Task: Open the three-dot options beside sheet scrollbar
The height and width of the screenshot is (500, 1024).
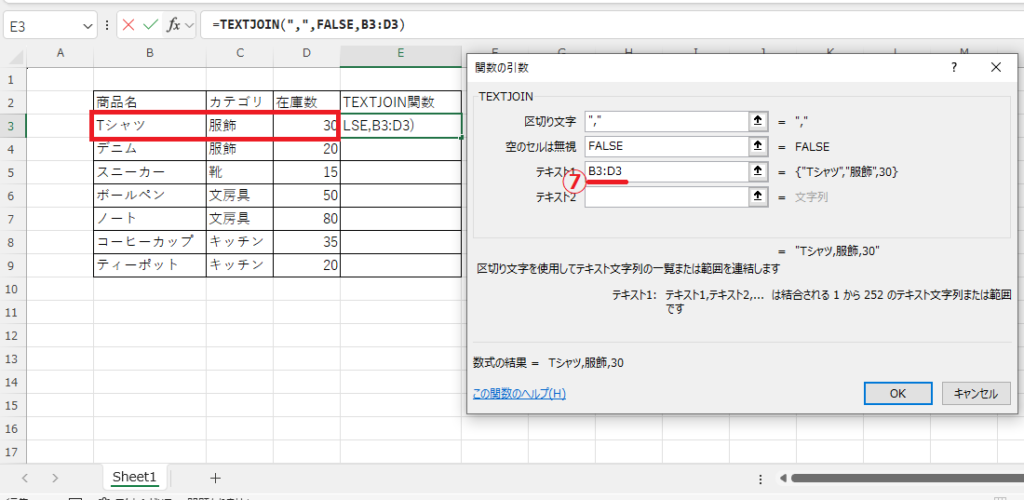Action: pyautogui.click(x=761, y=478)
